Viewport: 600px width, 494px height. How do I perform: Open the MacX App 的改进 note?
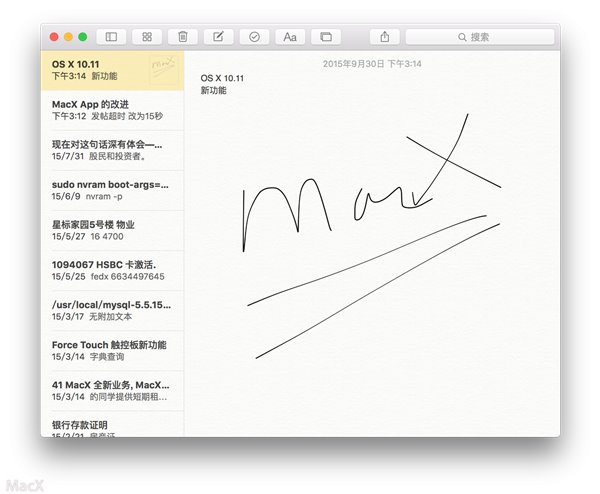point(112,110)
